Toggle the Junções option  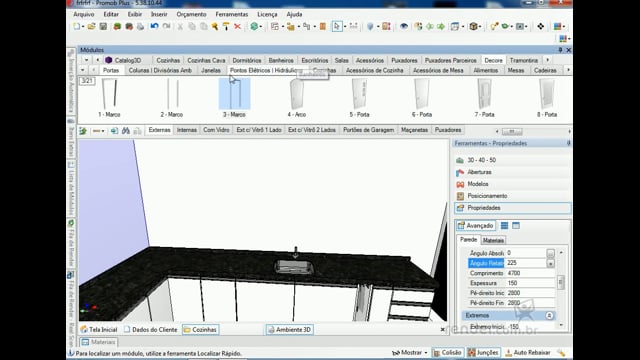pyautogui.click(x=483, y=352)
